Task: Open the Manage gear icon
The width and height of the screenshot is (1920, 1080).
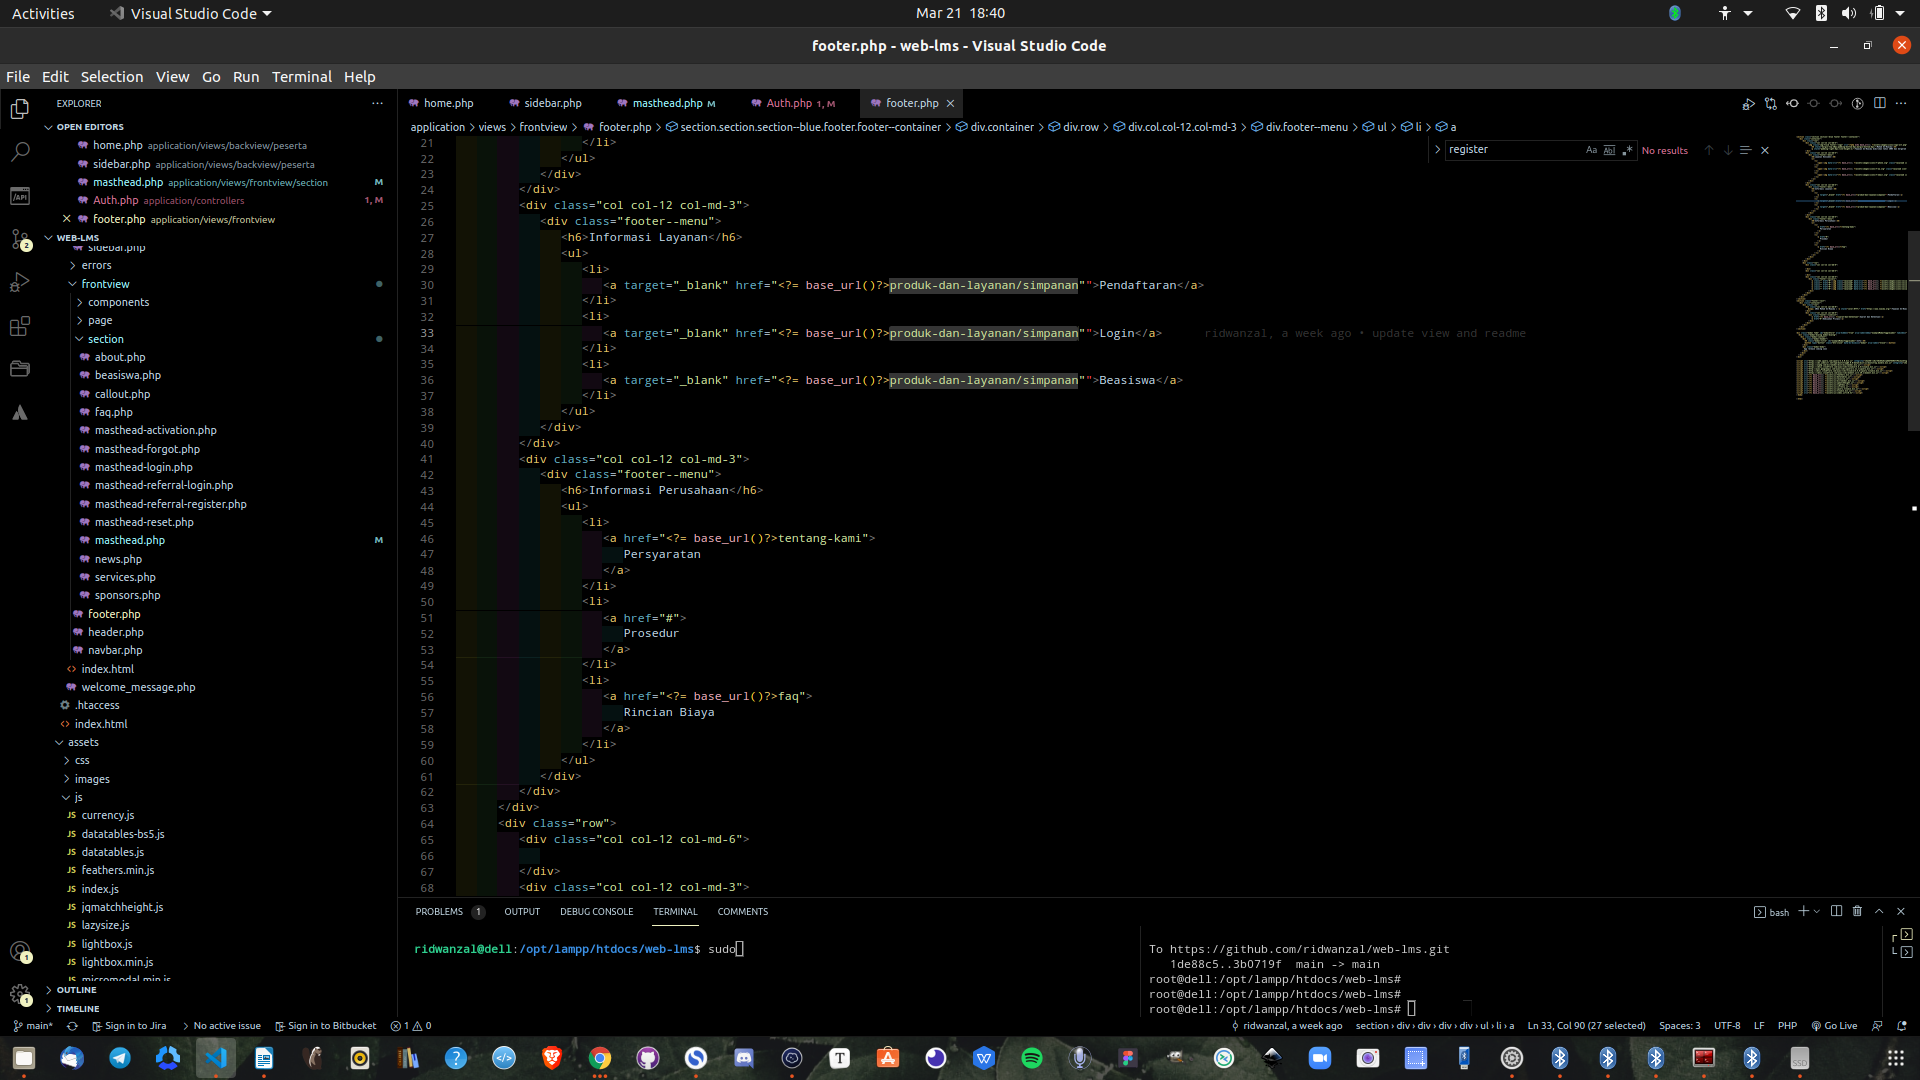Action: [19, 994]
